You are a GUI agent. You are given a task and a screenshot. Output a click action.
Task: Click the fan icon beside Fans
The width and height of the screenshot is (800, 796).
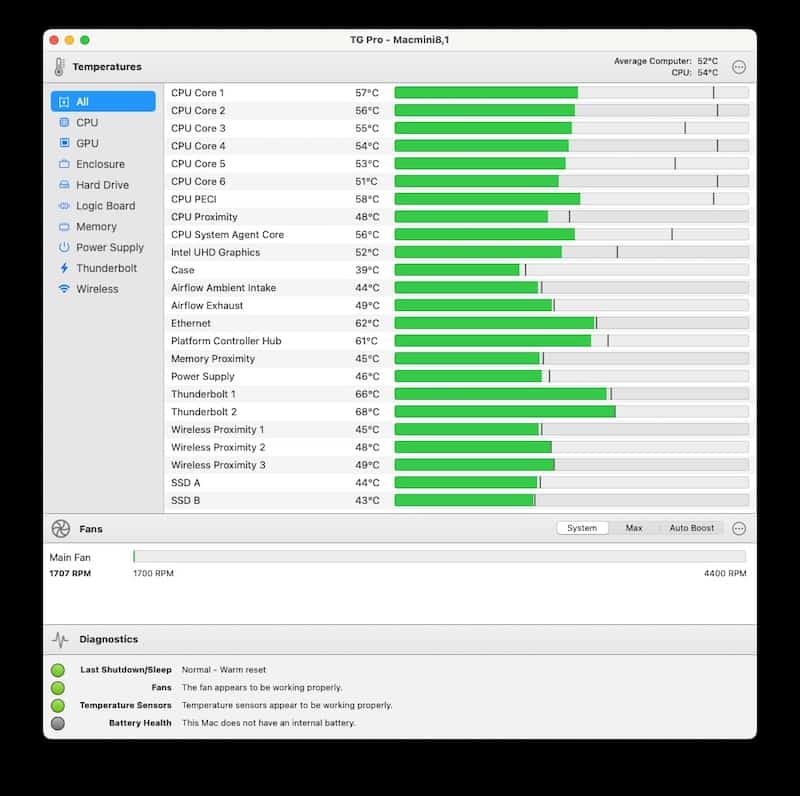coord(61,529)
